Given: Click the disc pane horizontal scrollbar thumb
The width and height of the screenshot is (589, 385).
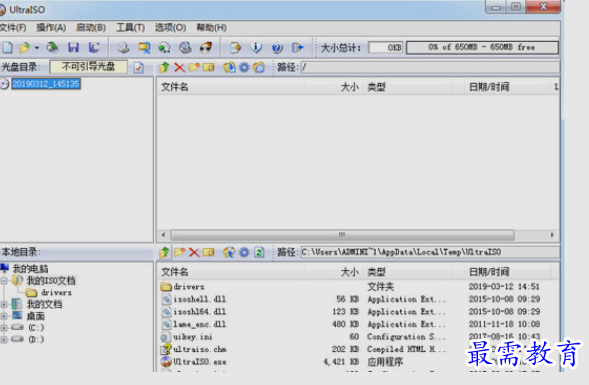Looking at the screenshot, I should tap(342, 235).
